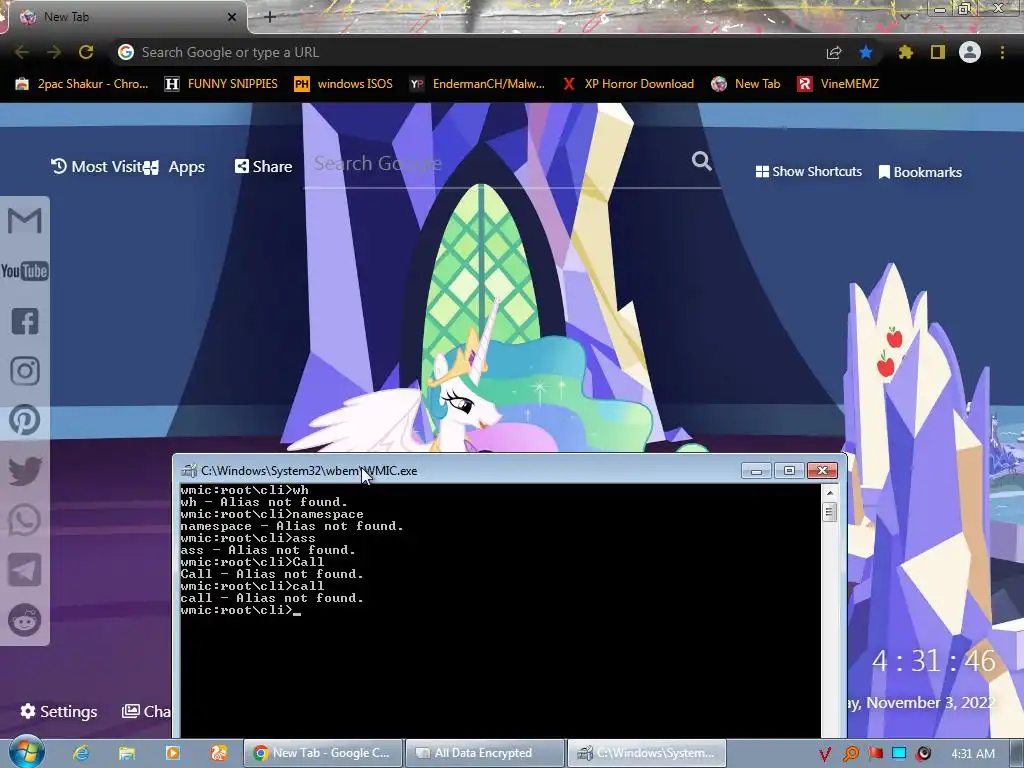Open the tab search dropdown arrow
The width and height of the screenshot is (1024, 768).
pyautogui.click(x=905, y=16)
